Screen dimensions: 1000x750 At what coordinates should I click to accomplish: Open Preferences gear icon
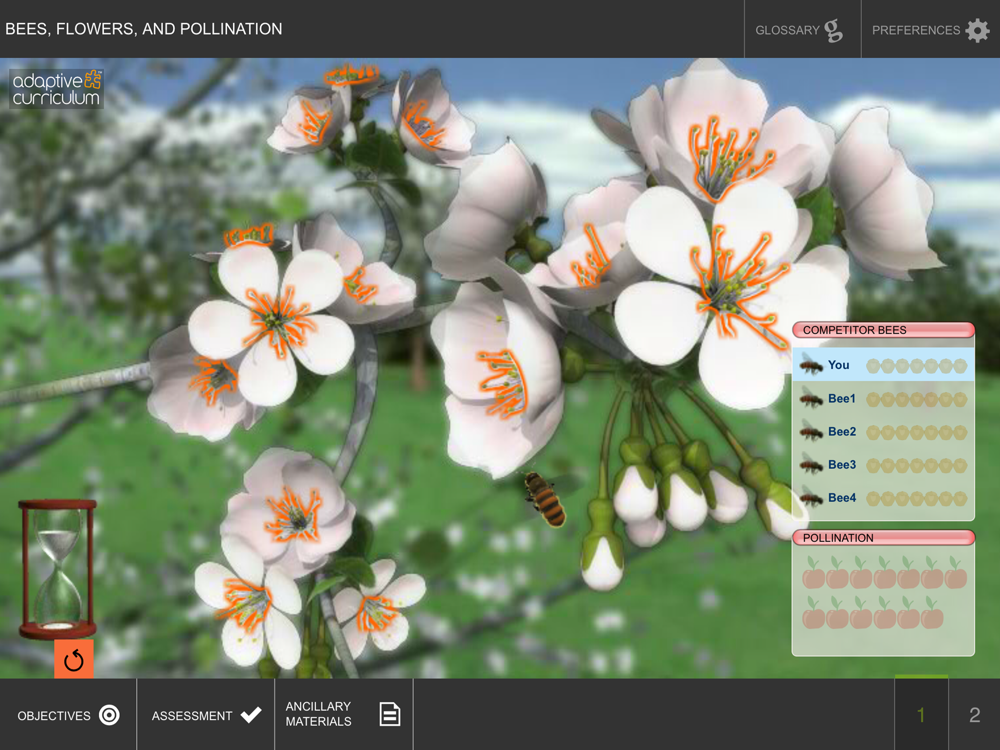(977, 30)
